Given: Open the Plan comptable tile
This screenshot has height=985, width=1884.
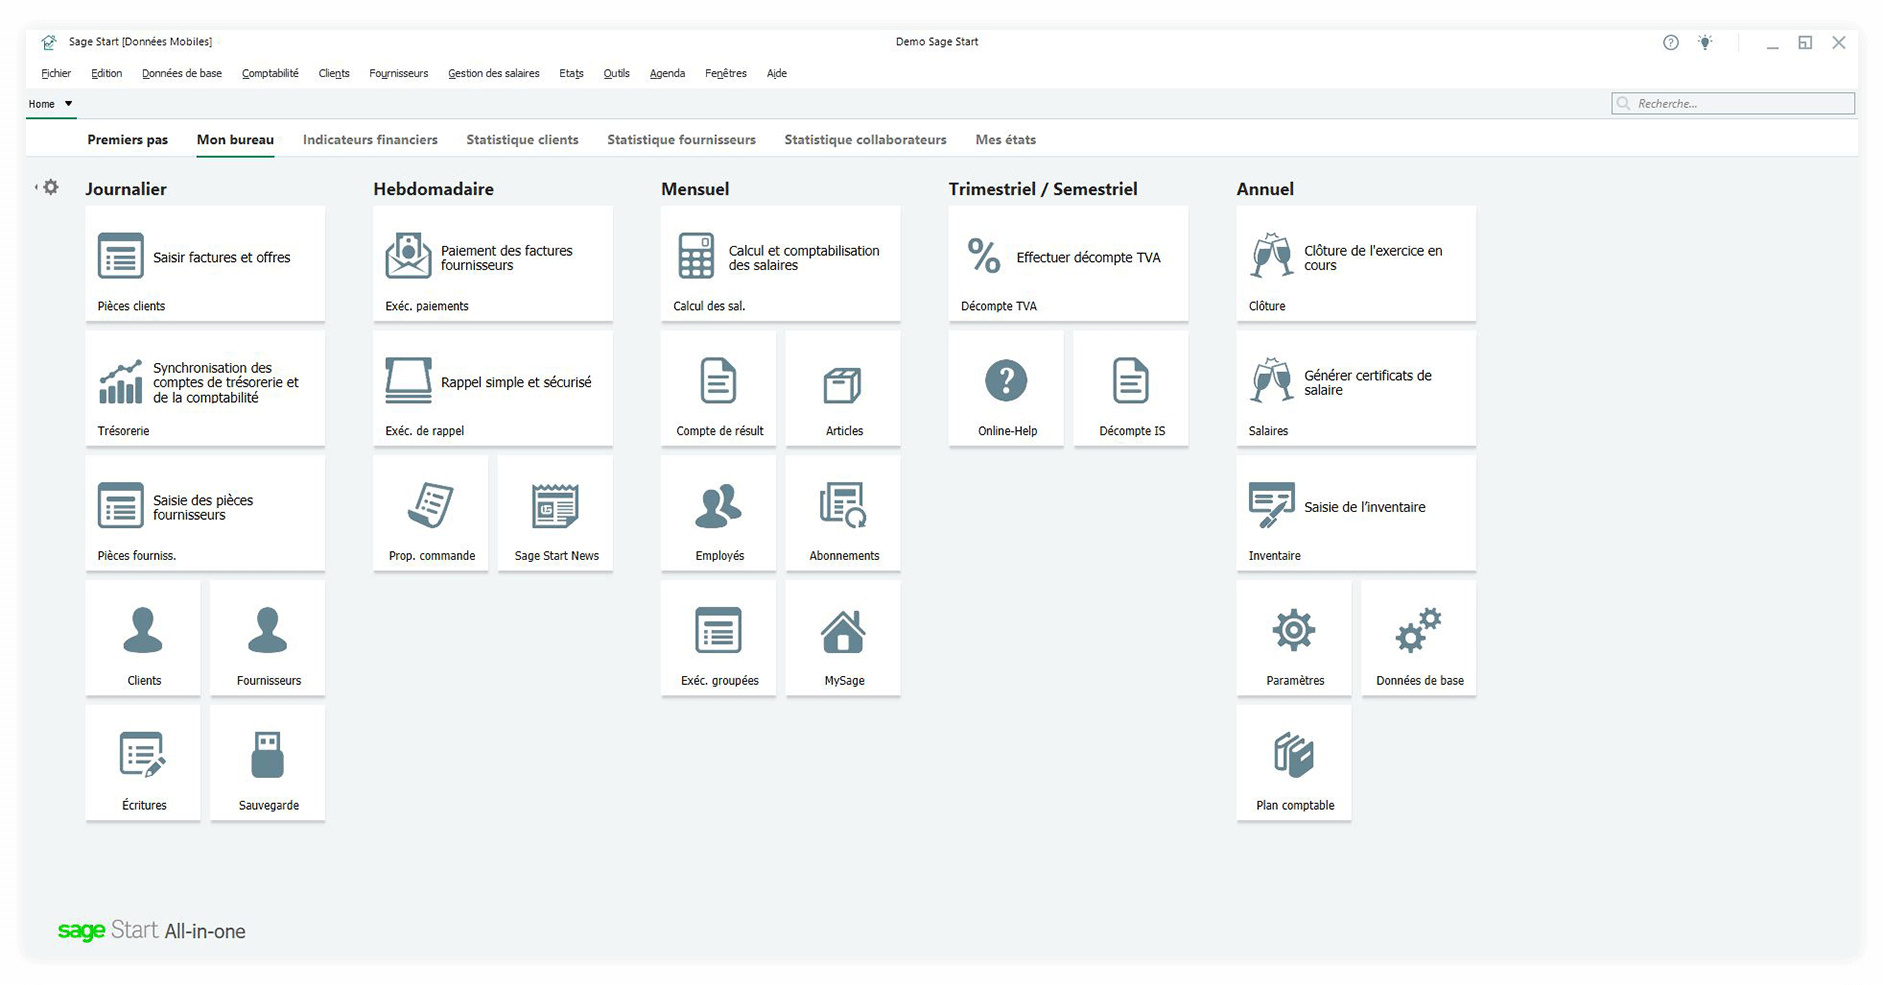Looking at the screenshot, I should [x=1294, y=763].
